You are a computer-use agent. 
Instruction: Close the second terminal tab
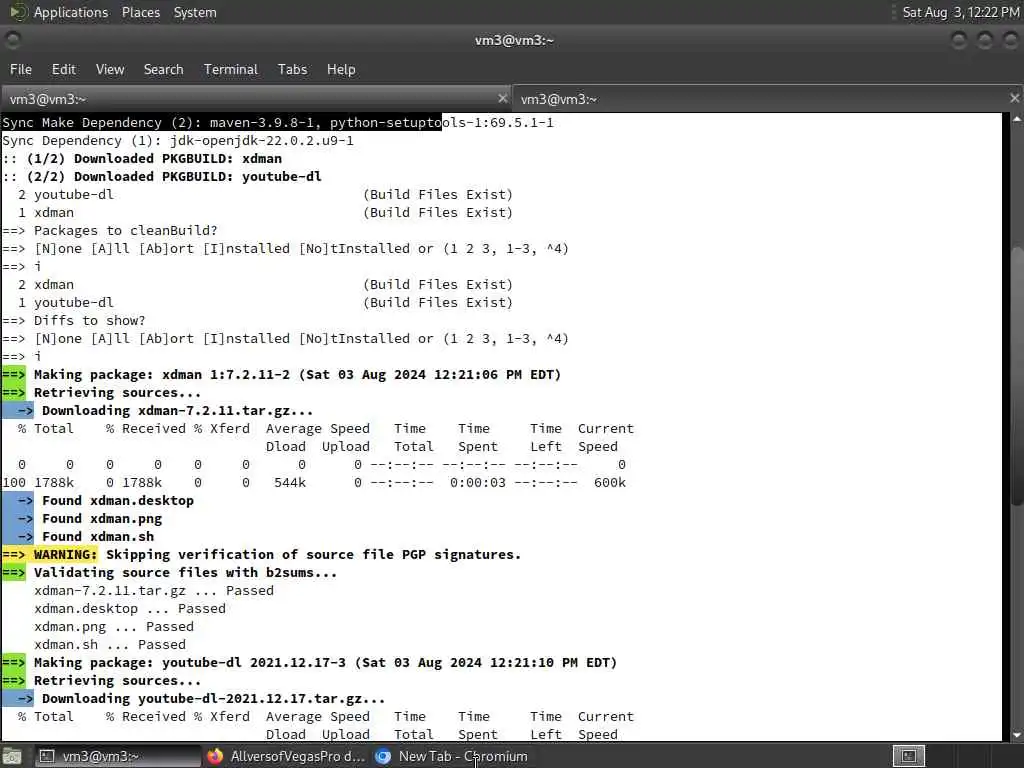click(x=1014, y=98)
